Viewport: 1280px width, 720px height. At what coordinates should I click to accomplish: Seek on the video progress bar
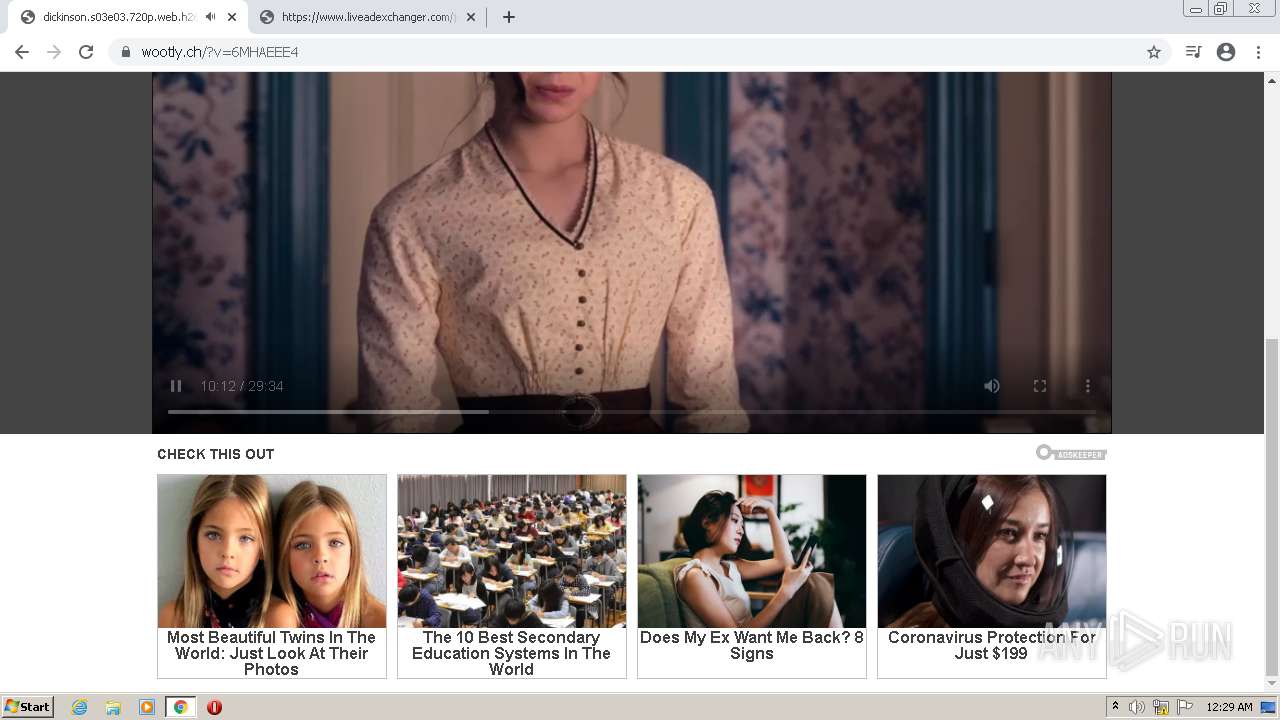click(x=632, y=412)
